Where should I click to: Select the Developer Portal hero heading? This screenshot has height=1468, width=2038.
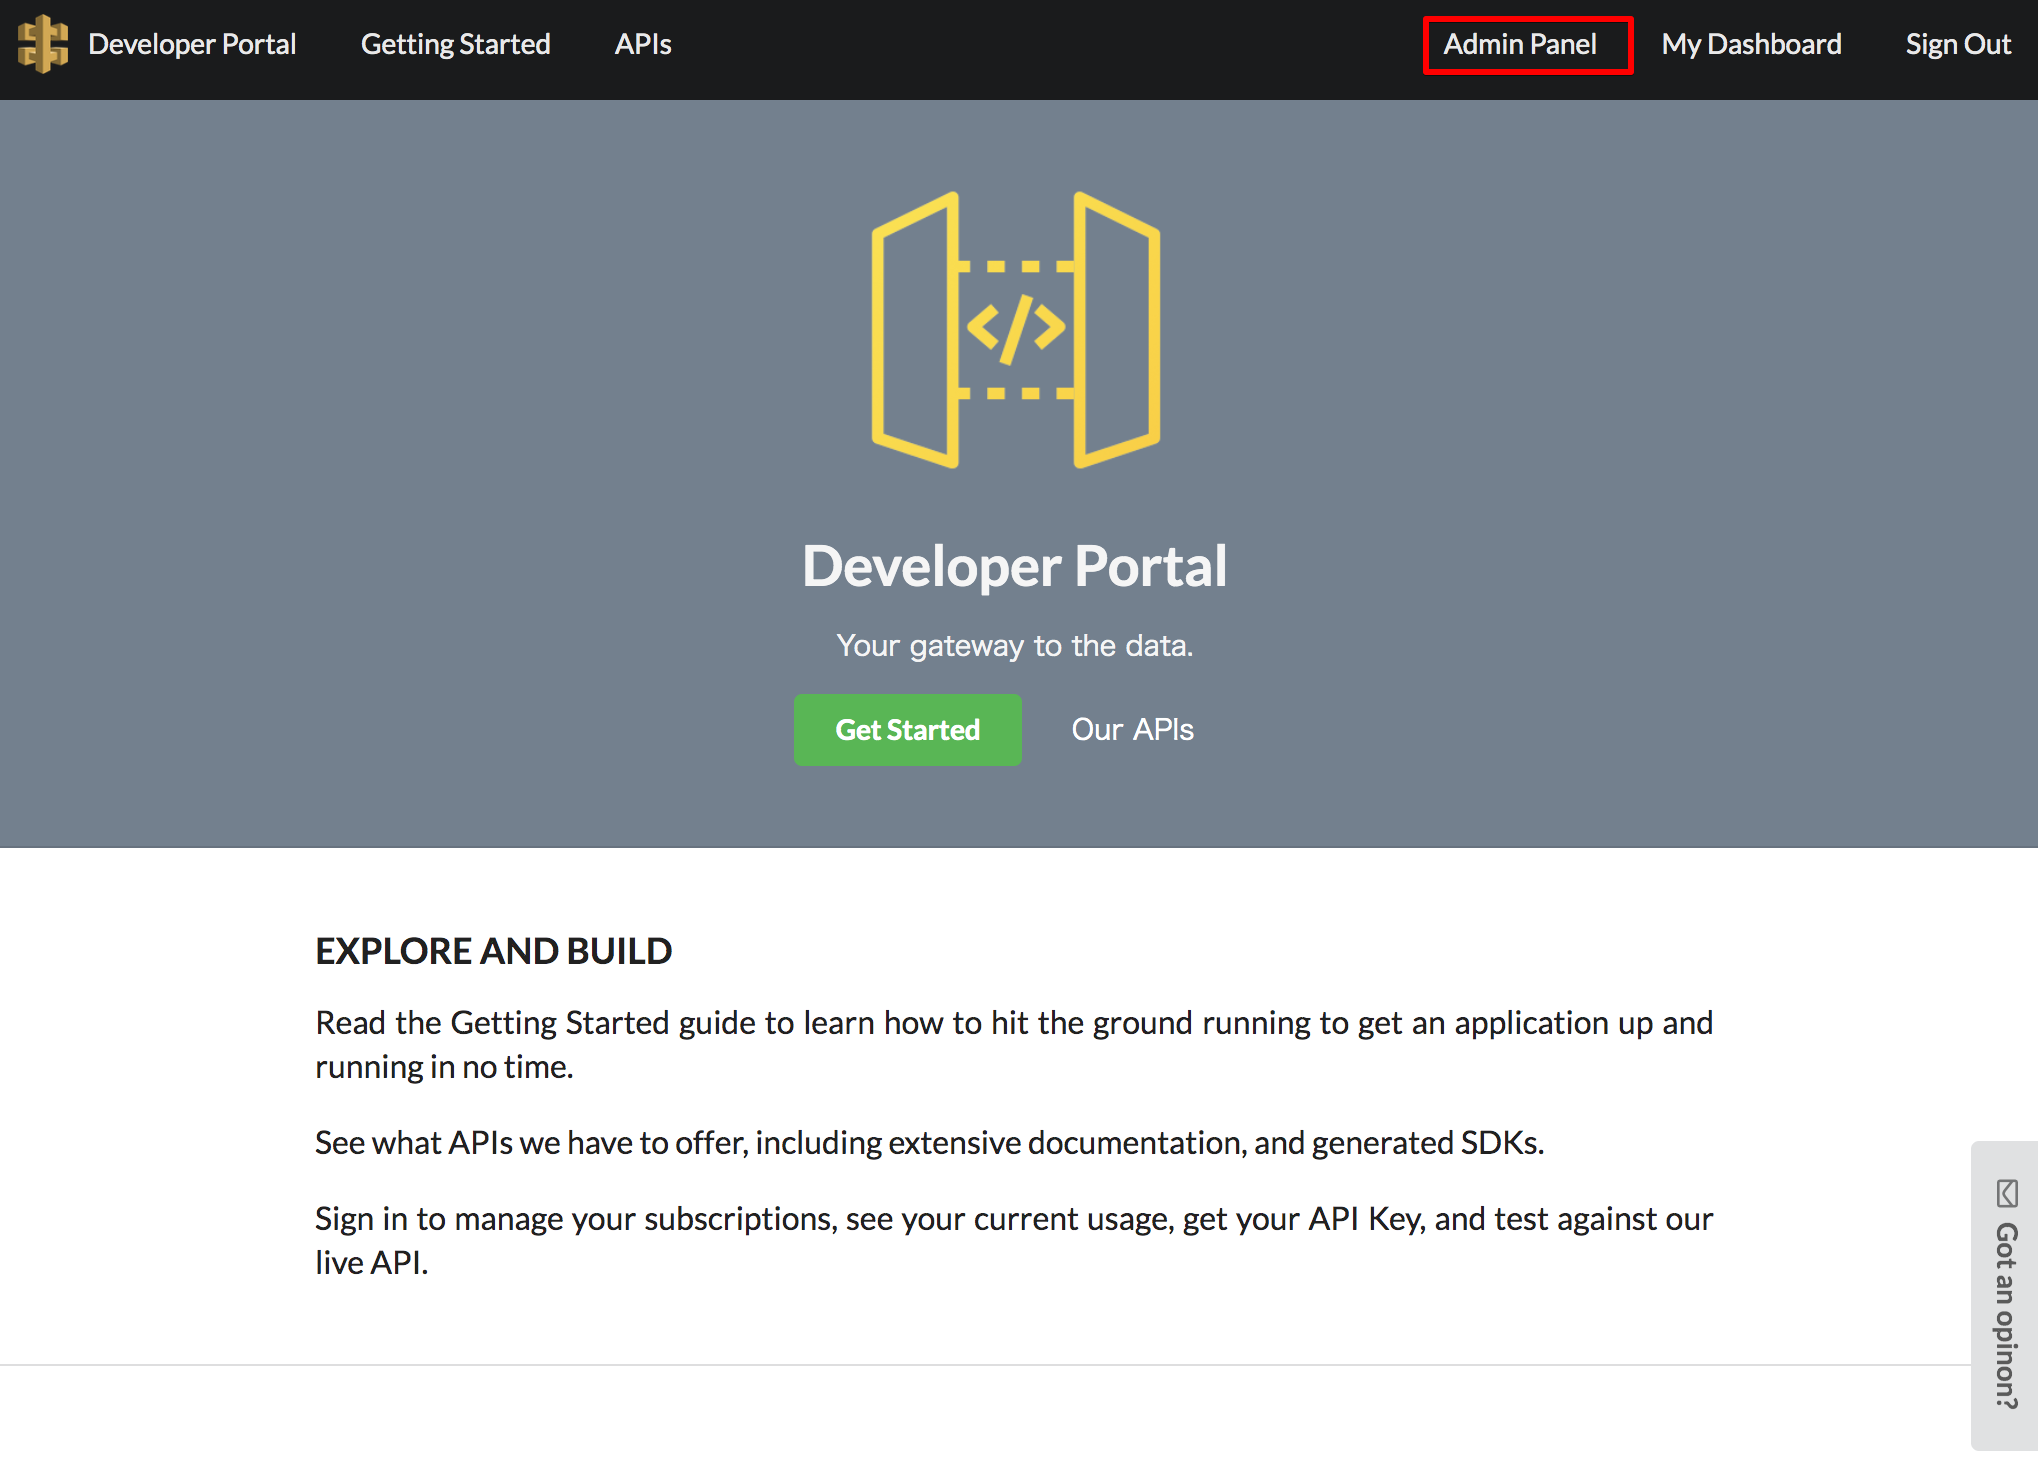[x=1014, y=566]
